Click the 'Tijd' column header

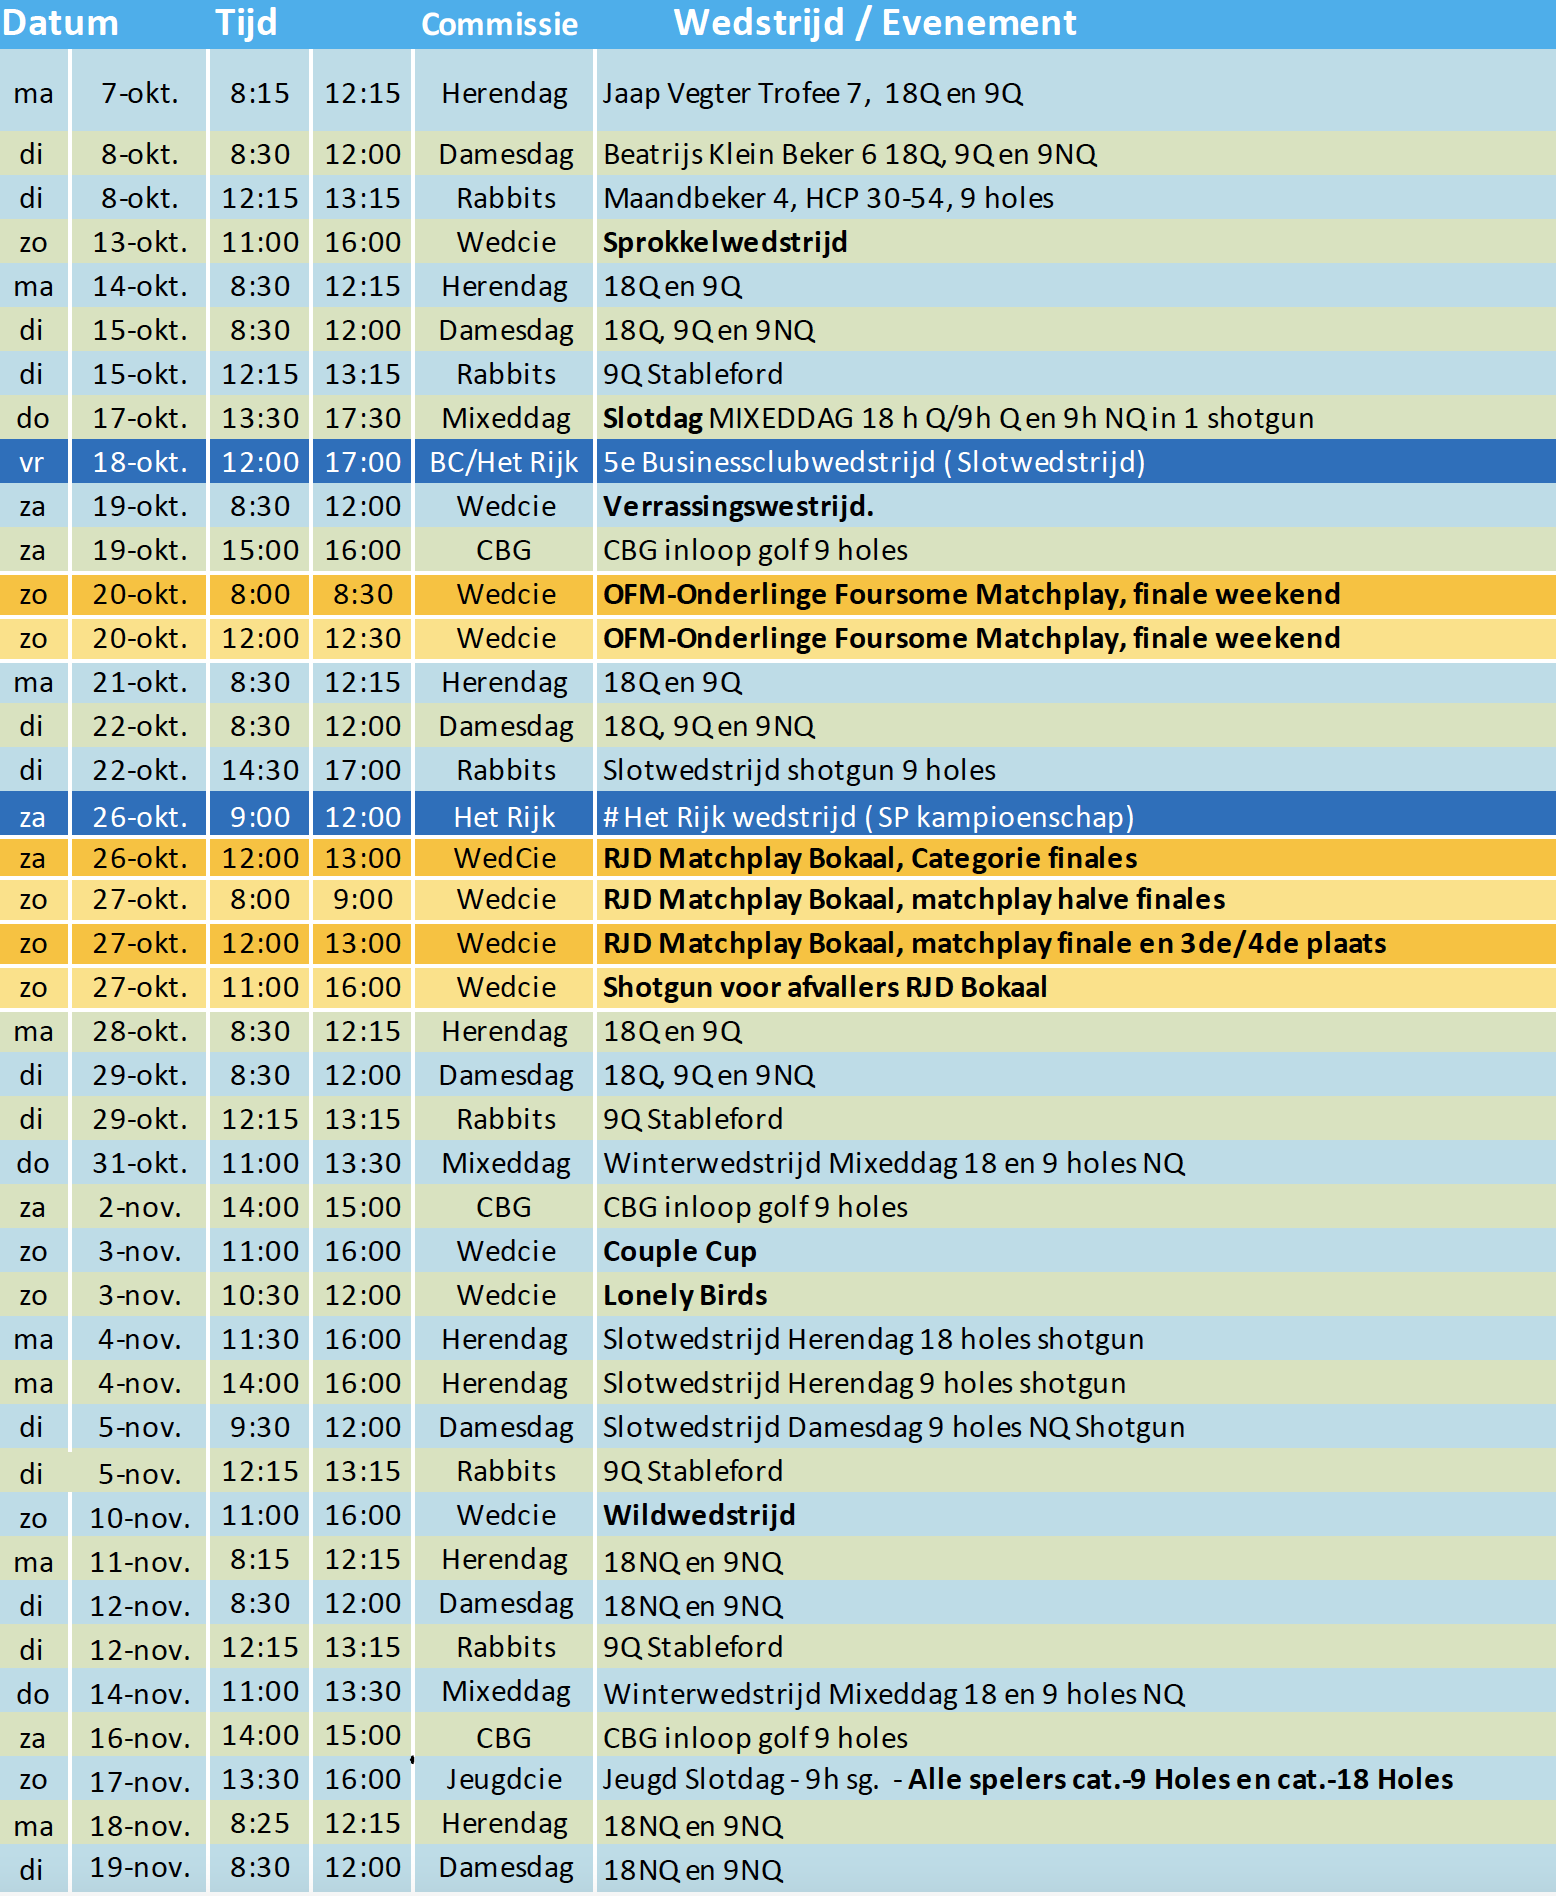(246, 23)
